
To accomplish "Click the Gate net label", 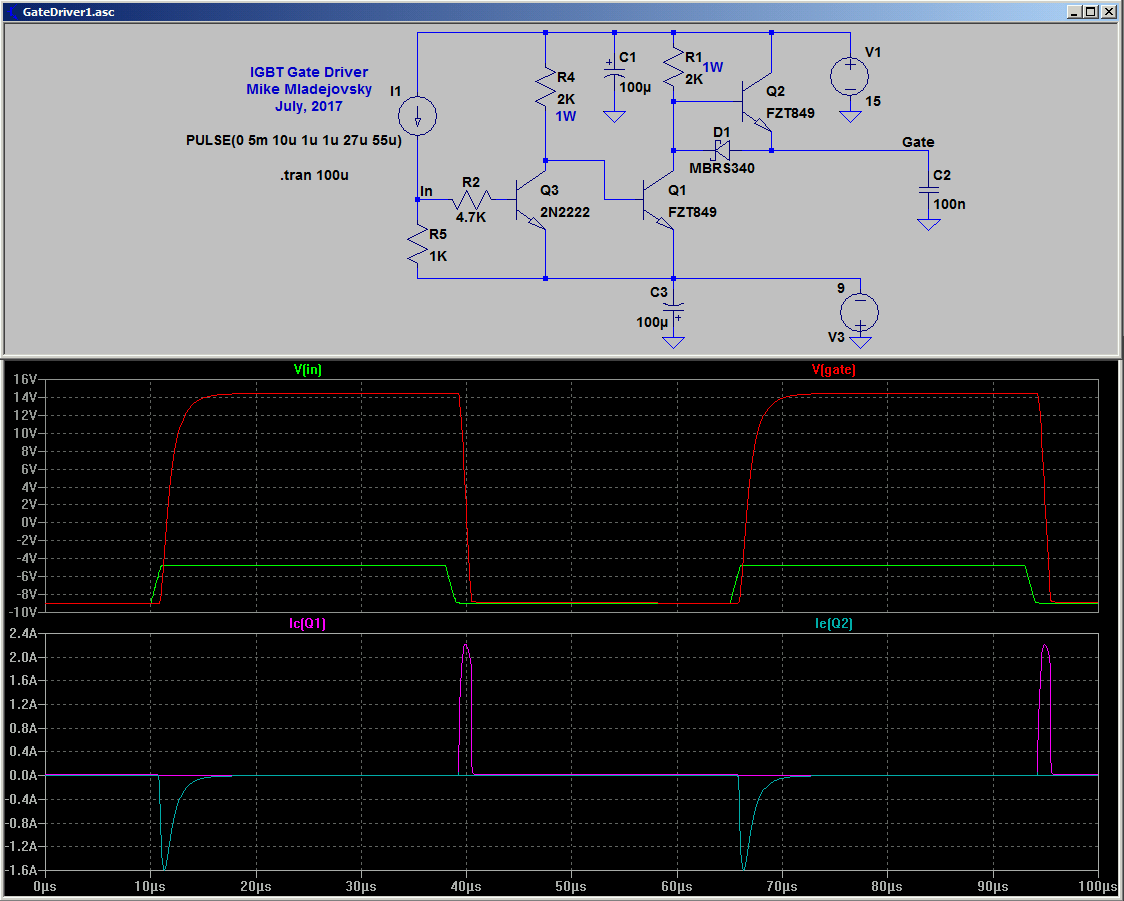I will pos(918,142).
